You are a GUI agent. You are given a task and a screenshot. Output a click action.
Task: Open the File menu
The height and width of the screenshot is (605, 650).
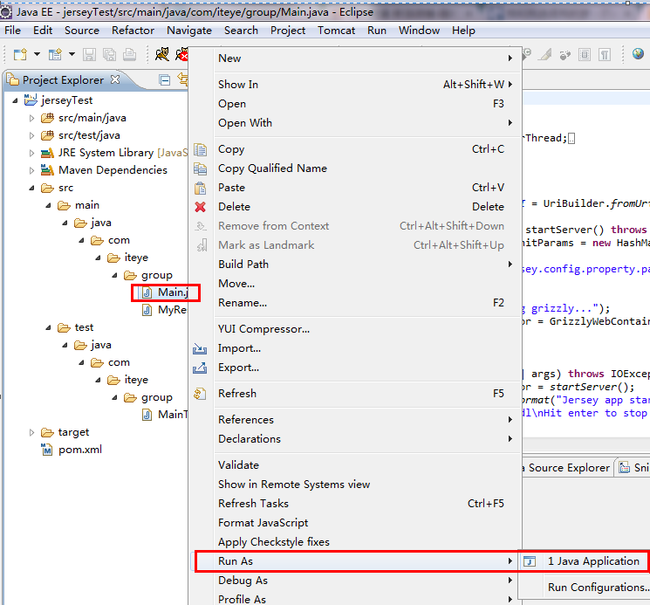[x=12, y=31]
